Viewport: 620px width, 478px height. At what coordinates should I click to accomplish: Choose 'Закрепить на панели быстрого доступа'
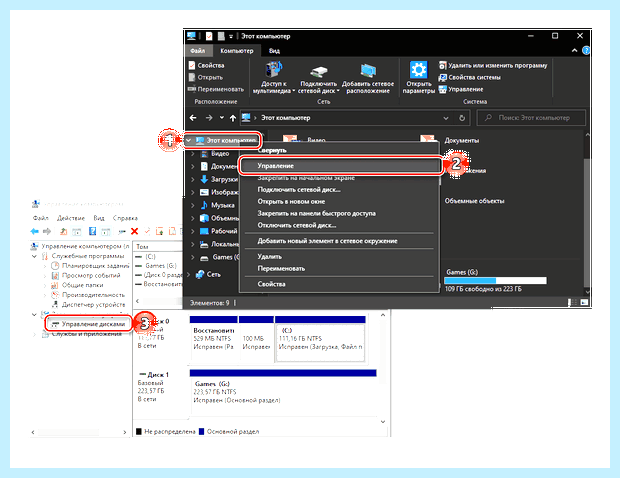point(317,213)
